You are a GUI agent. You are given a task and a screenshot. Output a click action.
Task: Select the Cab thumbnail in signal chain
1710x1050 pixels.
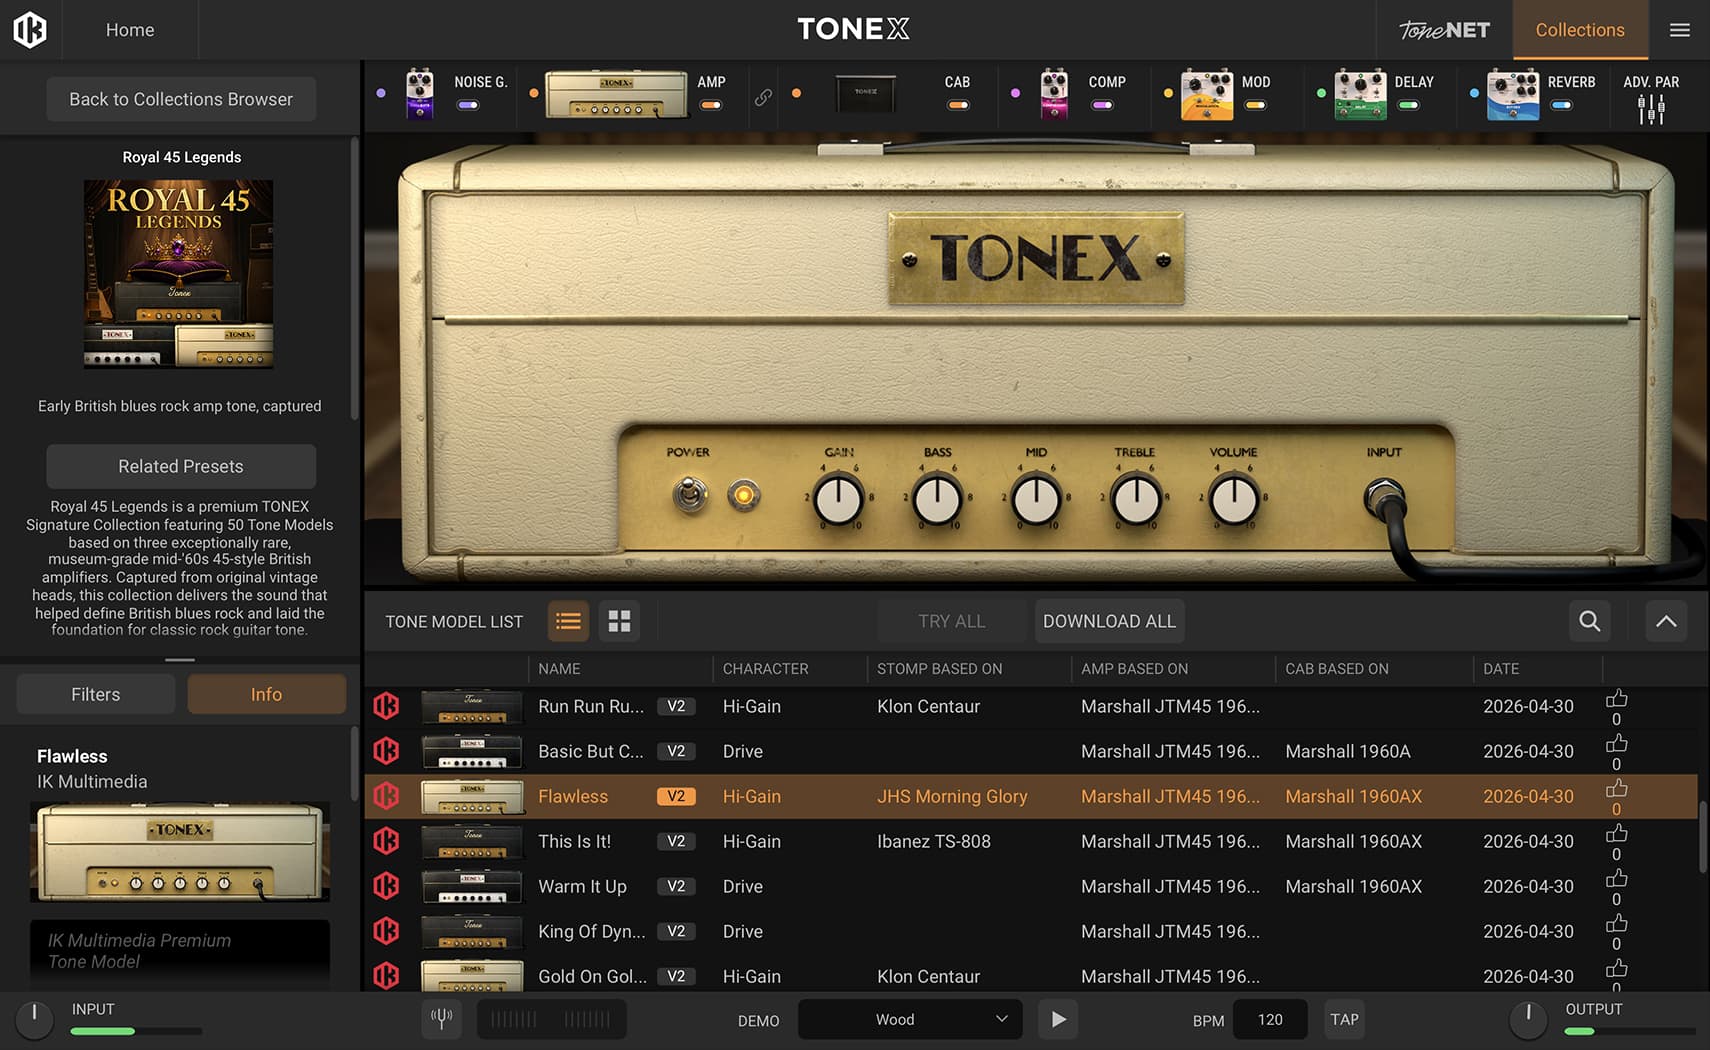coord(866,94)
